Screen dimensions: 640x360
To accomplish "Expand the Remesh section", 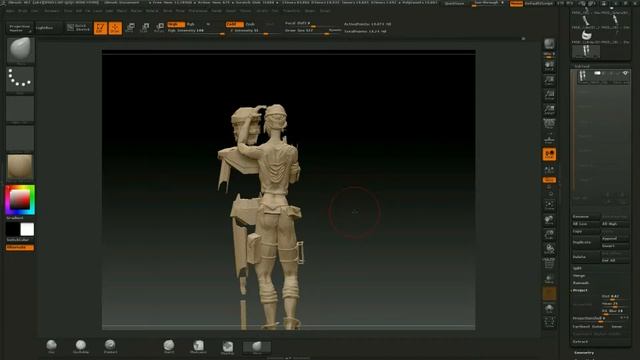I will 581,283.
